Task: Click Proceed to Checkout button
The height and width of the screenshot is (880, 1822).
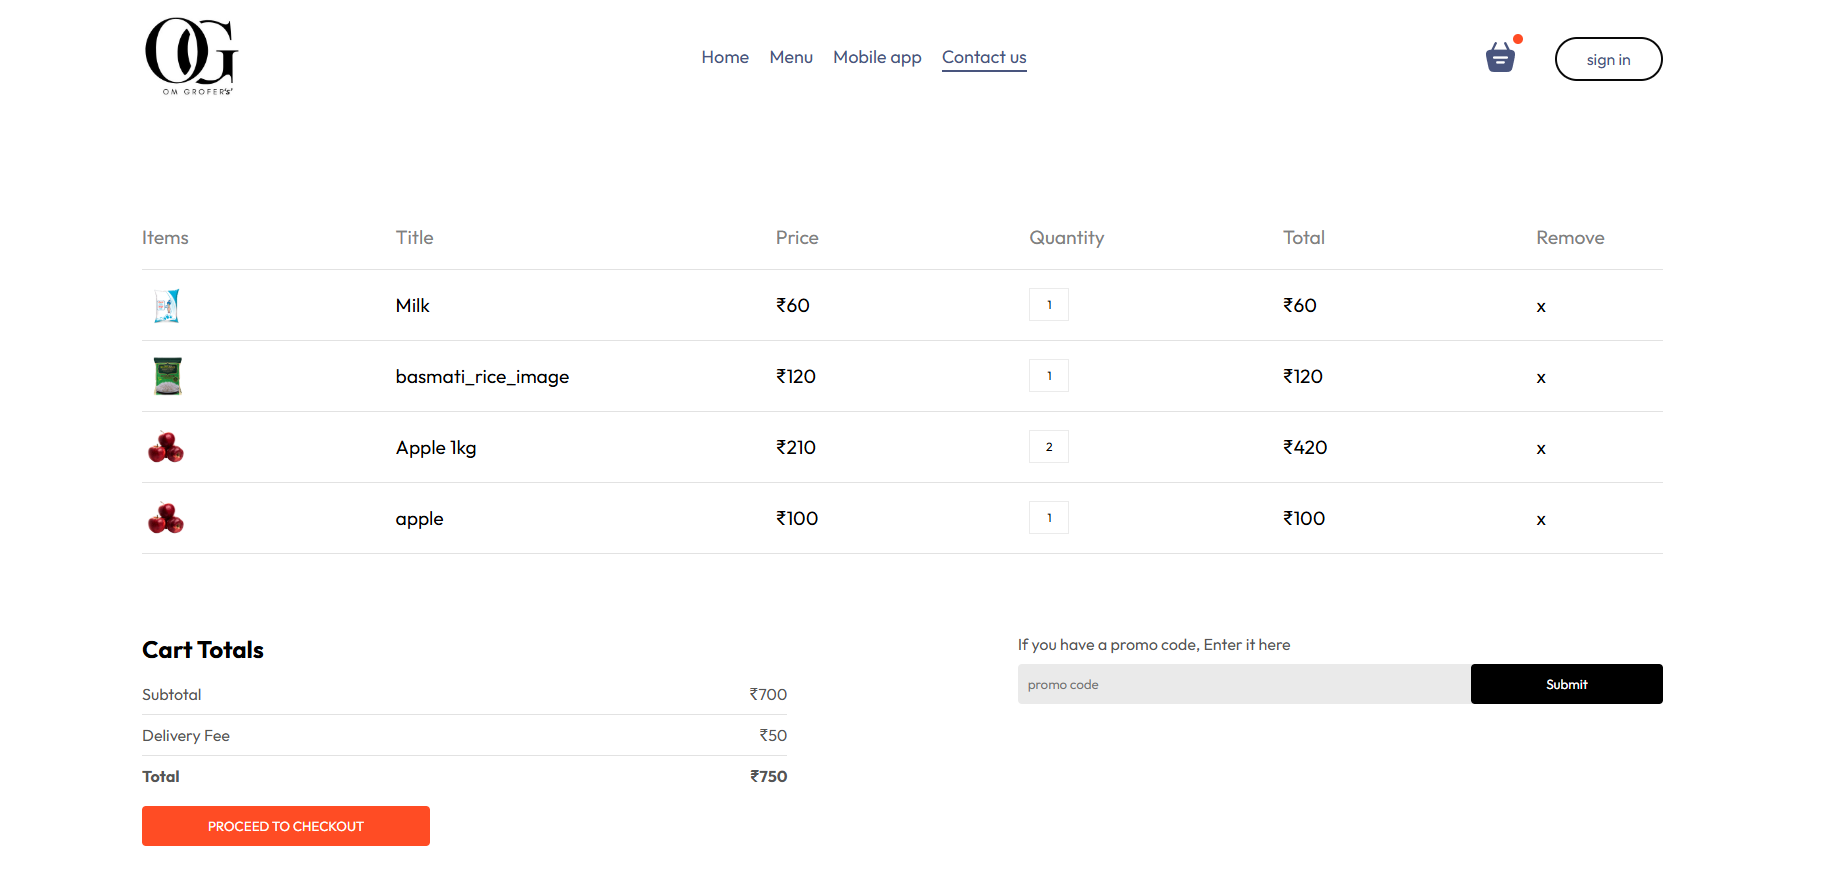Action: (286, 826)
